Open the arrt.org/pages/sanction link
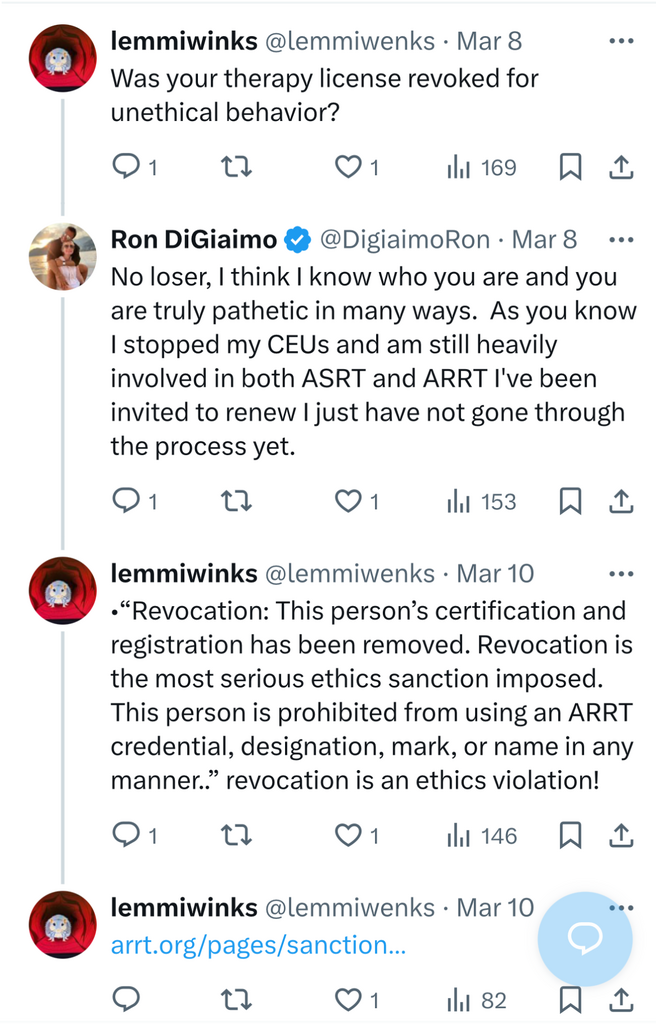Screen dimensions: 656x1024 (258, 946)
